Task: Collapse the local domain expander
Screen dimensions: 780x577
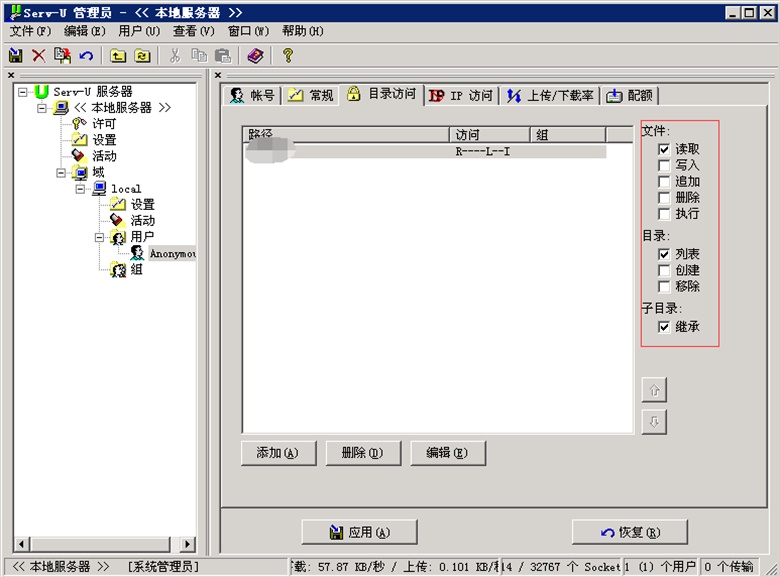Action: [80, 189]
